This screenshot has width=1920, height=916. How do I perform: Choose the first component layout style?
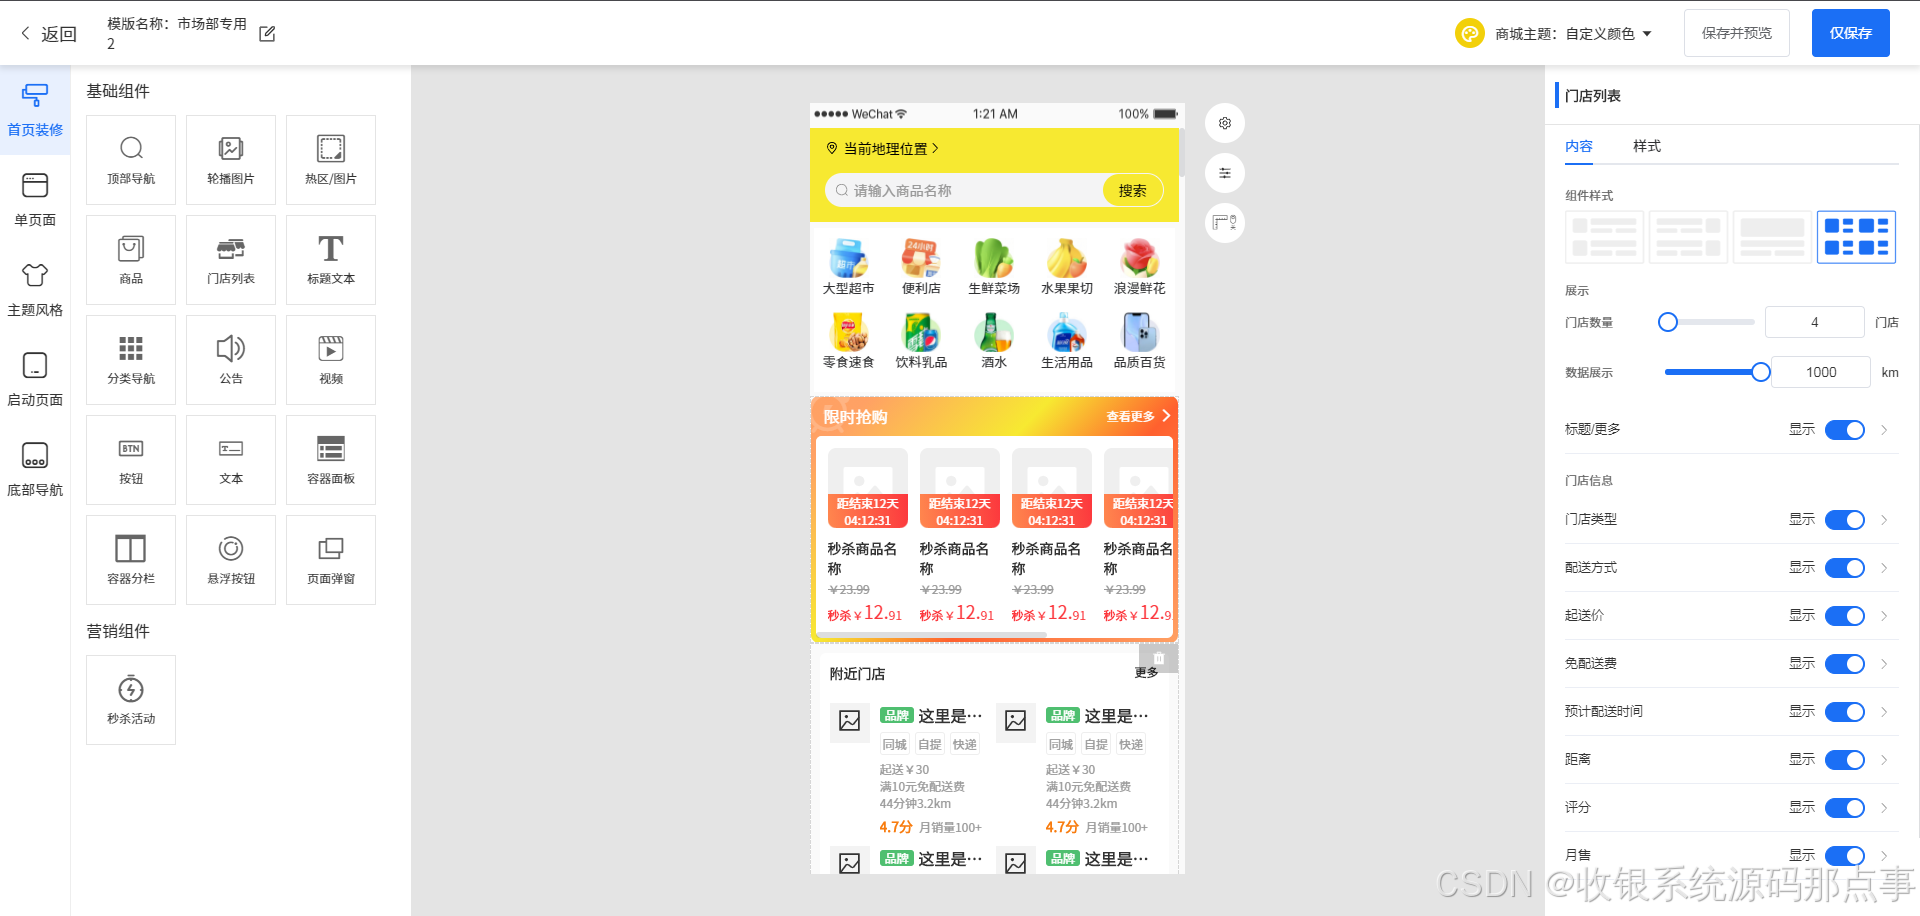(x=1604, y=237)
